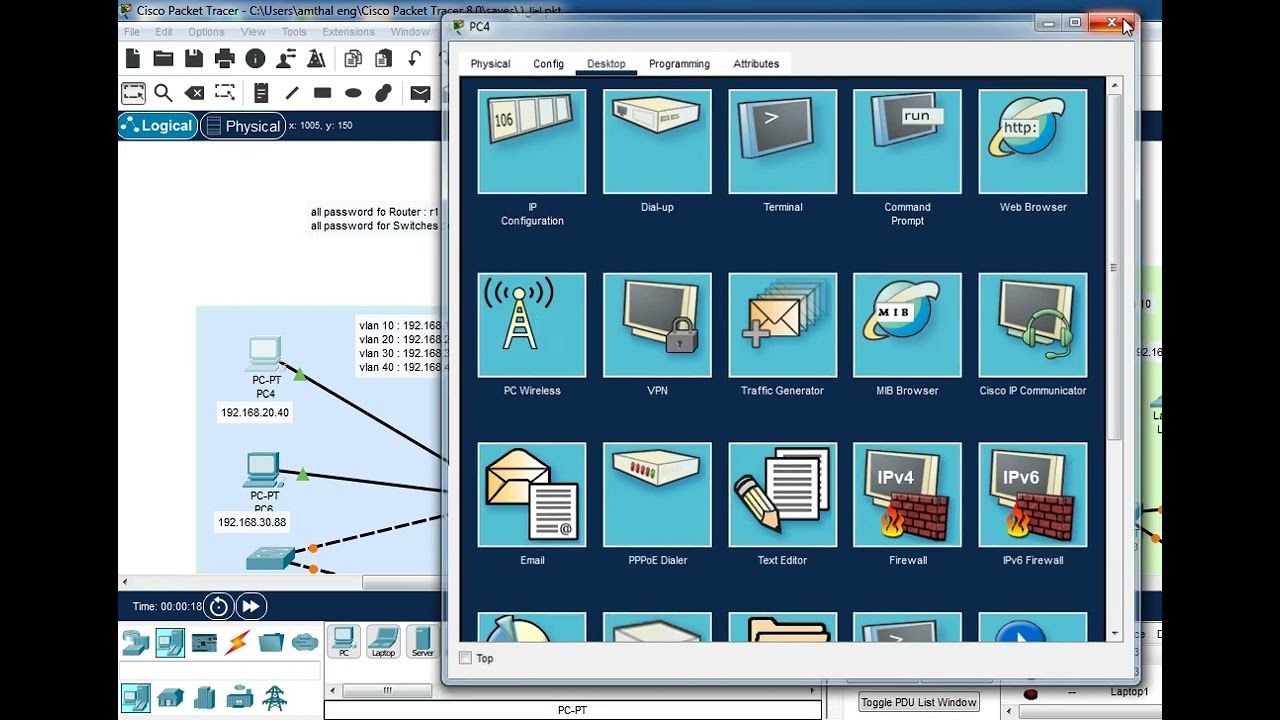Screen dimensions: 1280x720
Task: Open the MIB Browser
Action: pos(907,325)
